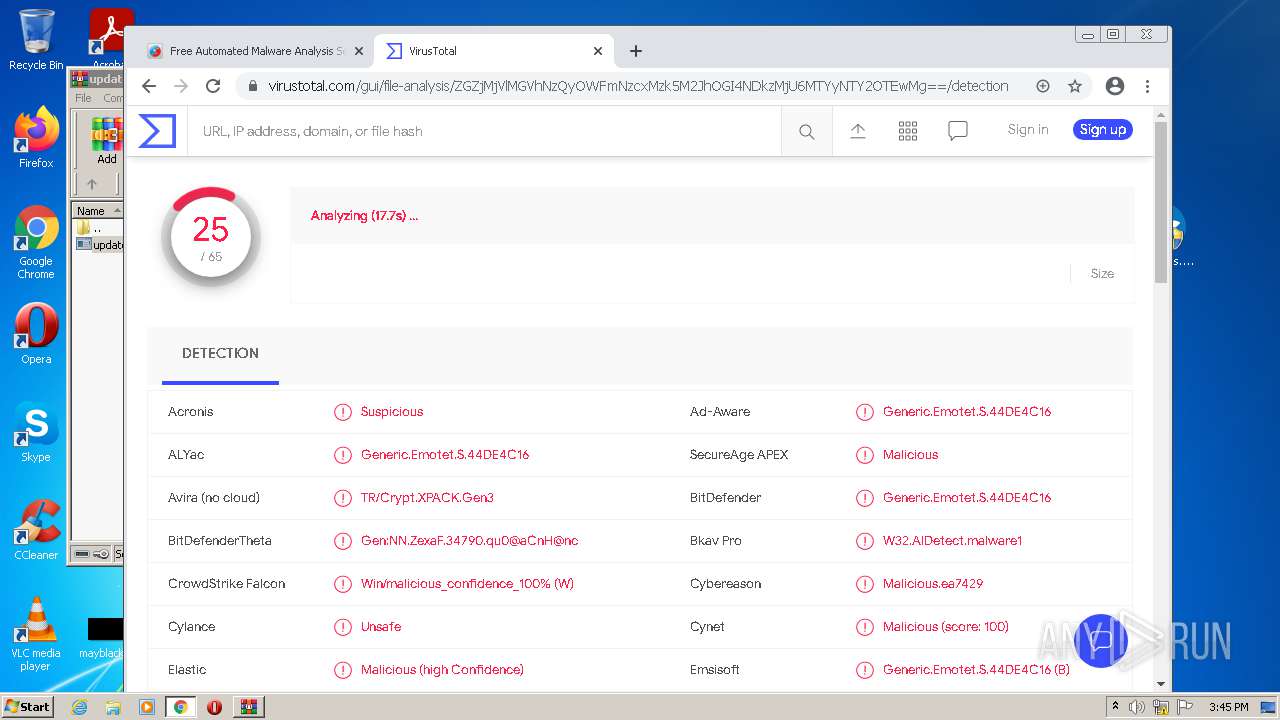Click the Acronis warning icon
1280x720 pixels.
pos(343,412)
